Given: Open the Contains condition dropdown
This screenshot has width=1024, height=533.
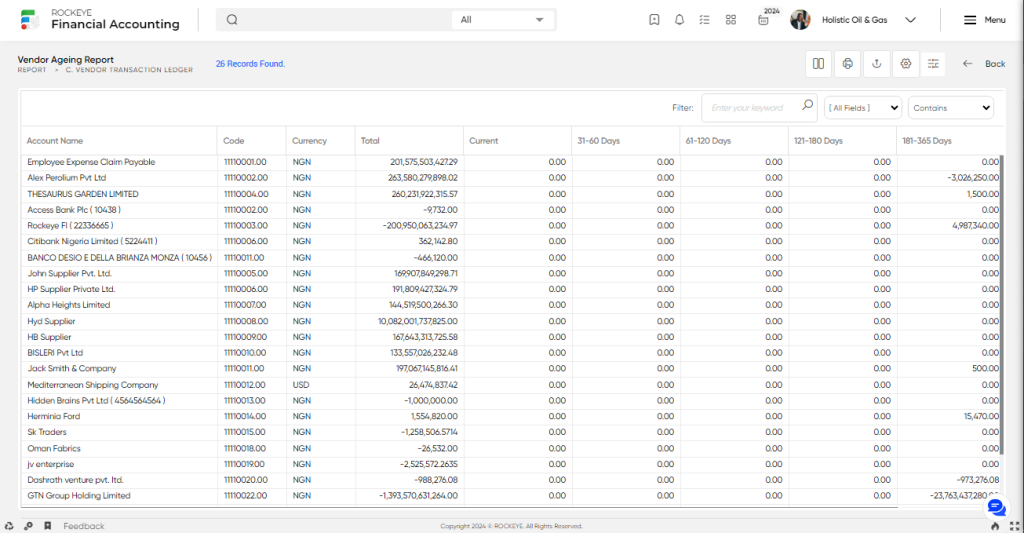Looking at the screenshot, I should click(951, 108).
